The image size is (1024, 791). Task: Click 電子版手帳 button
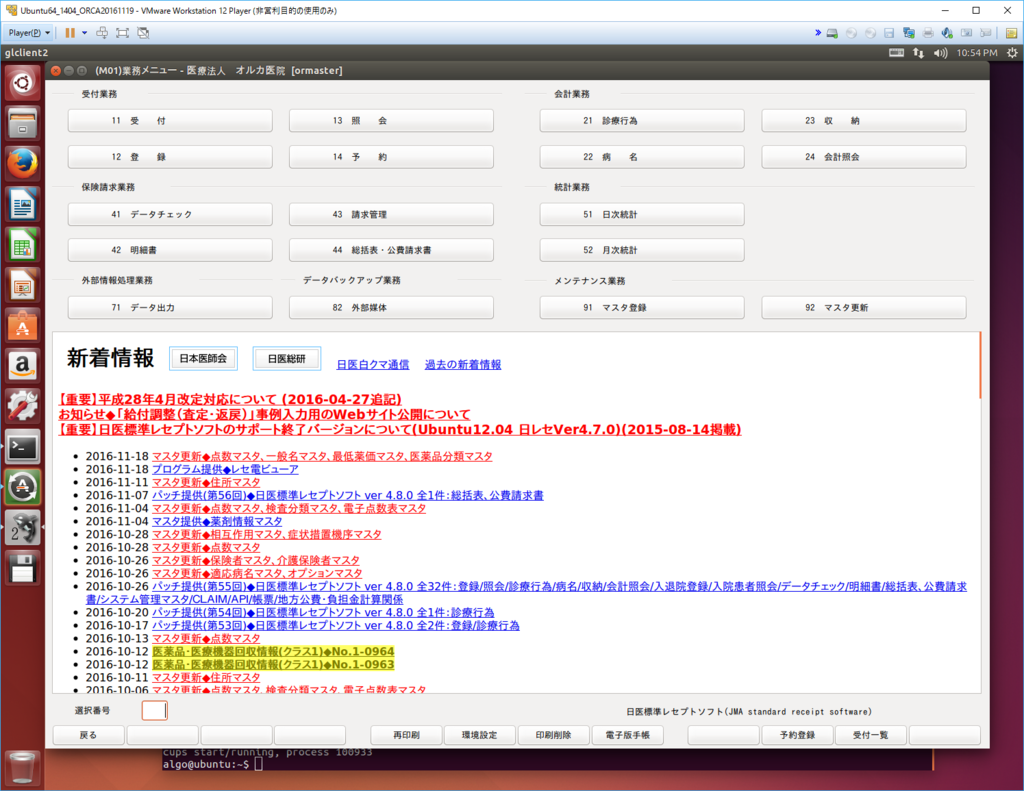point(627,735)
